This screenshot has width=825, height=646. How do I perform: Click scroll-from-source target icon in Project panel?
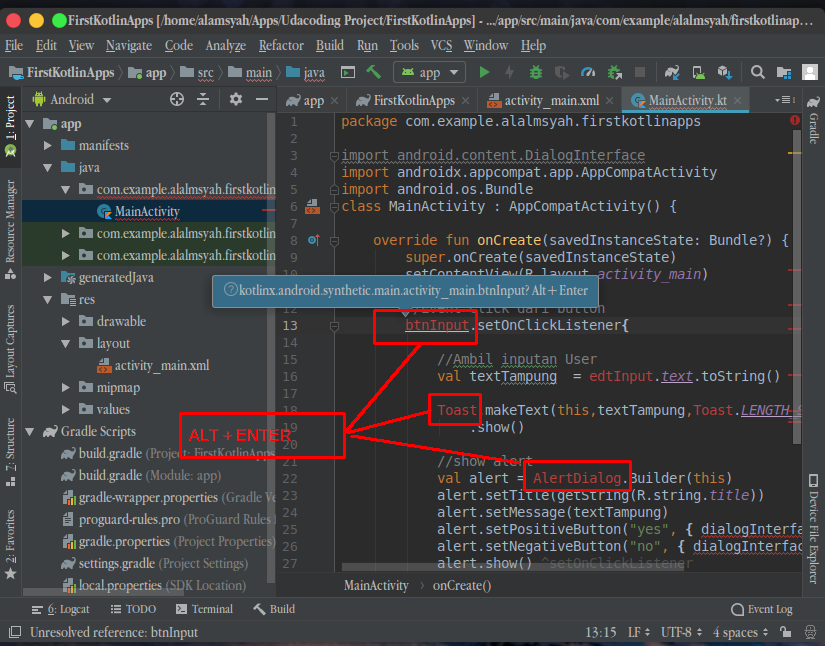click(x=177, y=99)
